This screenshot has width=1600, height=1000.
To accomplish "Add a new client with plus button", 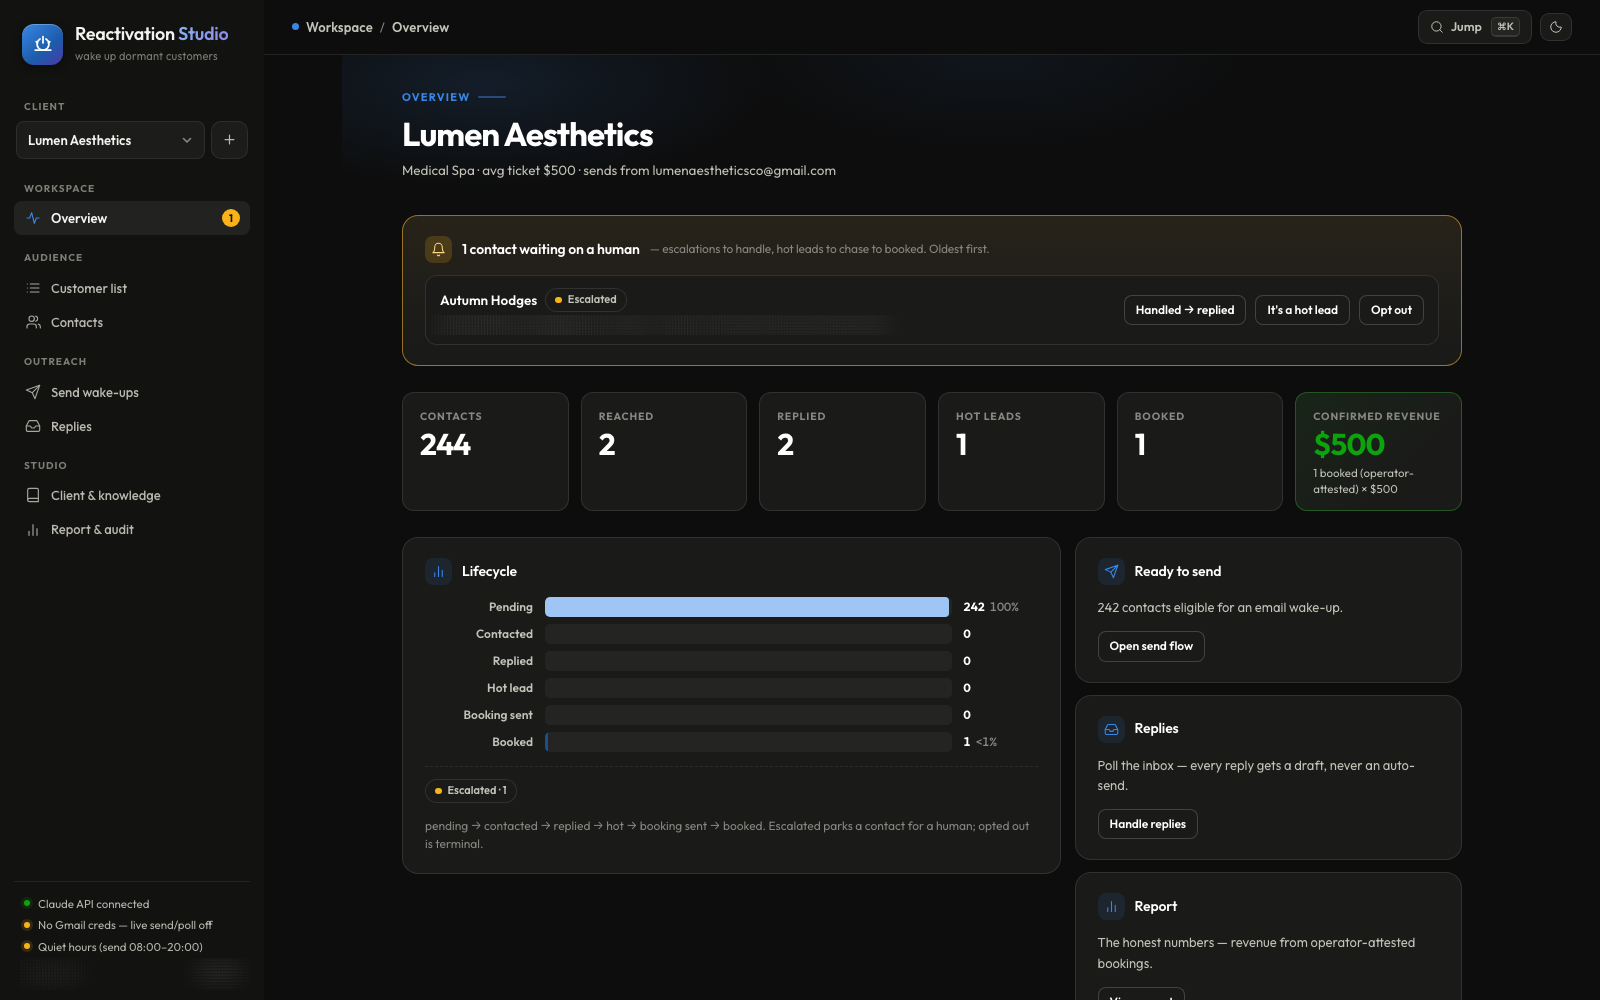I will (229, 140).
